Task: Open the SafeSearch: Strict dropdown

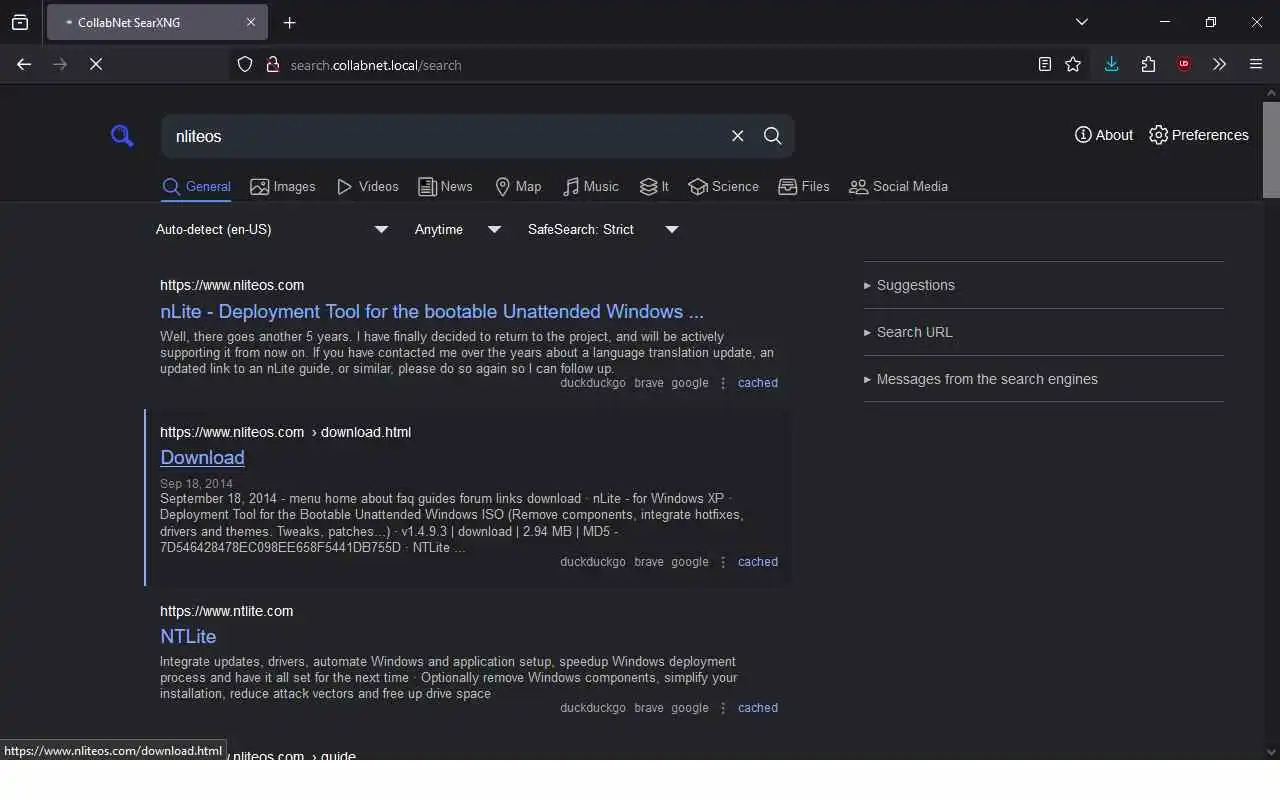Action: point(603,230)
